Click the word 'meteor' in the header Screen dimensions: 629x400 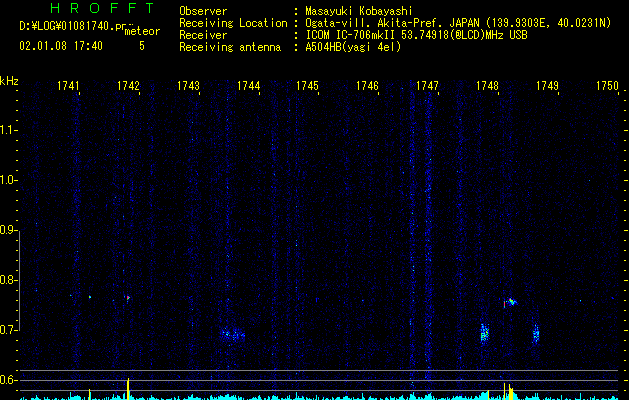click(x=142, y=31)
